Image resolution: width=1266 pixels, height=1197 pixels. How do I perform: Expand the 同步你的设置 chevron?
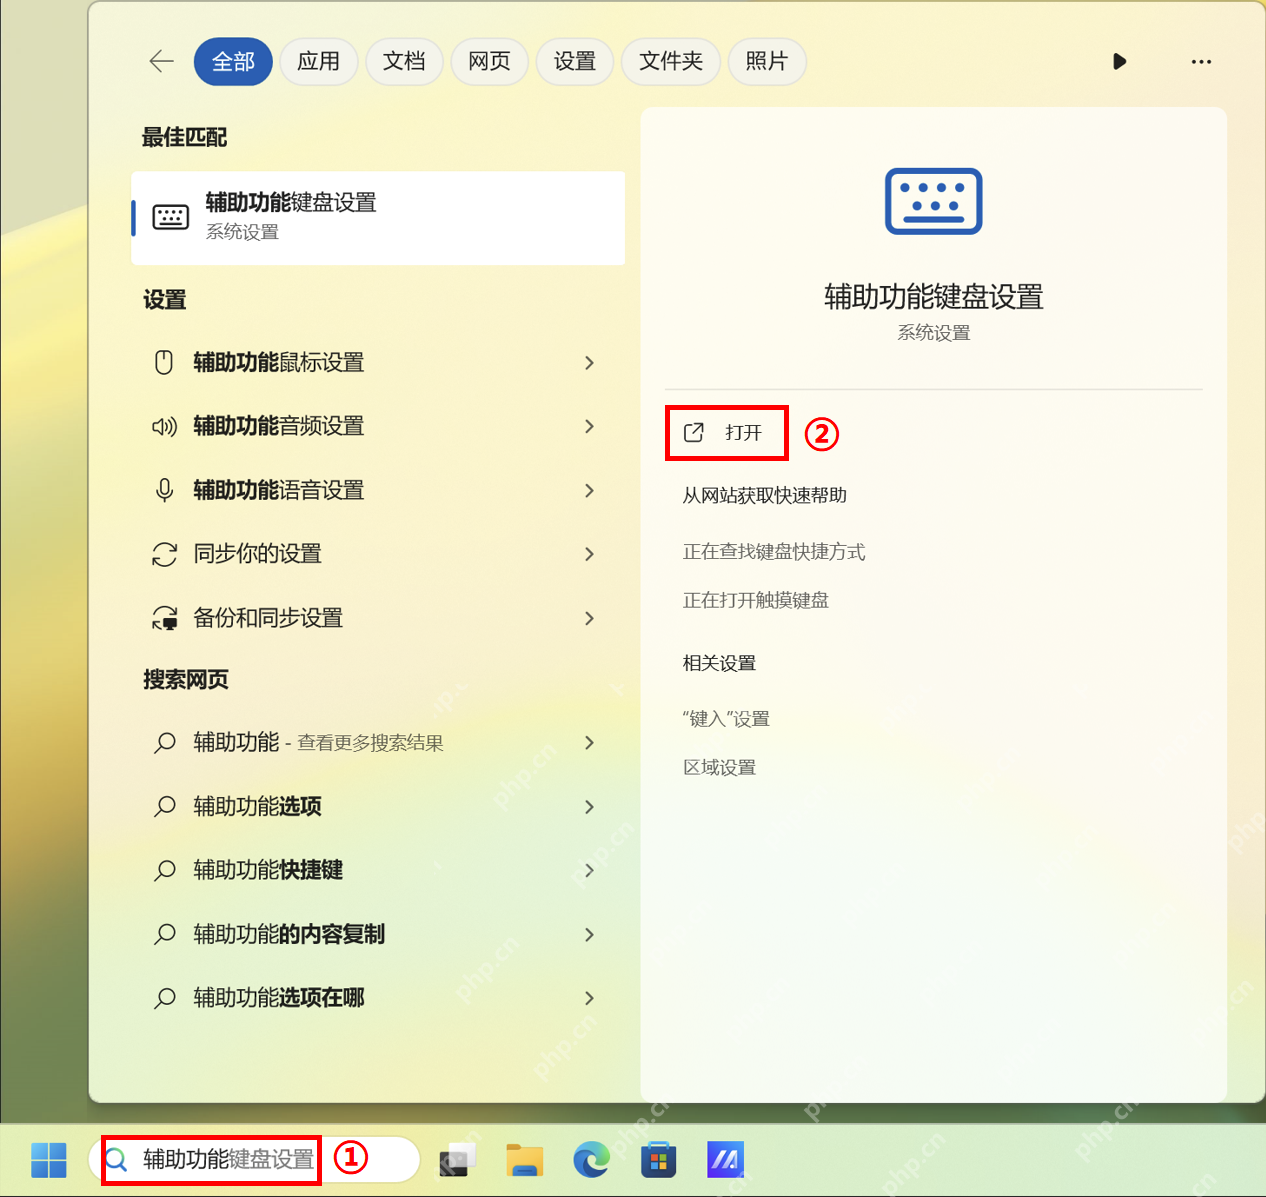[x=589, y=554]
